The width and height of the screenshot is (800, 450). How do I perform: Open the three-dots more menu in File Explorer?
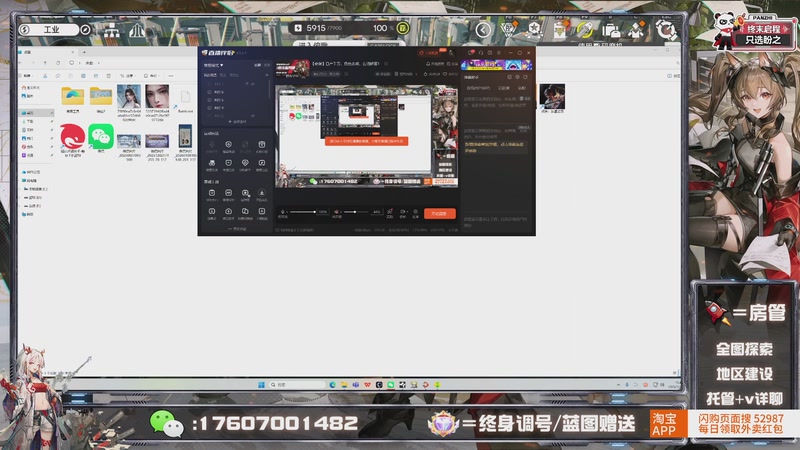tap(170, 76)
